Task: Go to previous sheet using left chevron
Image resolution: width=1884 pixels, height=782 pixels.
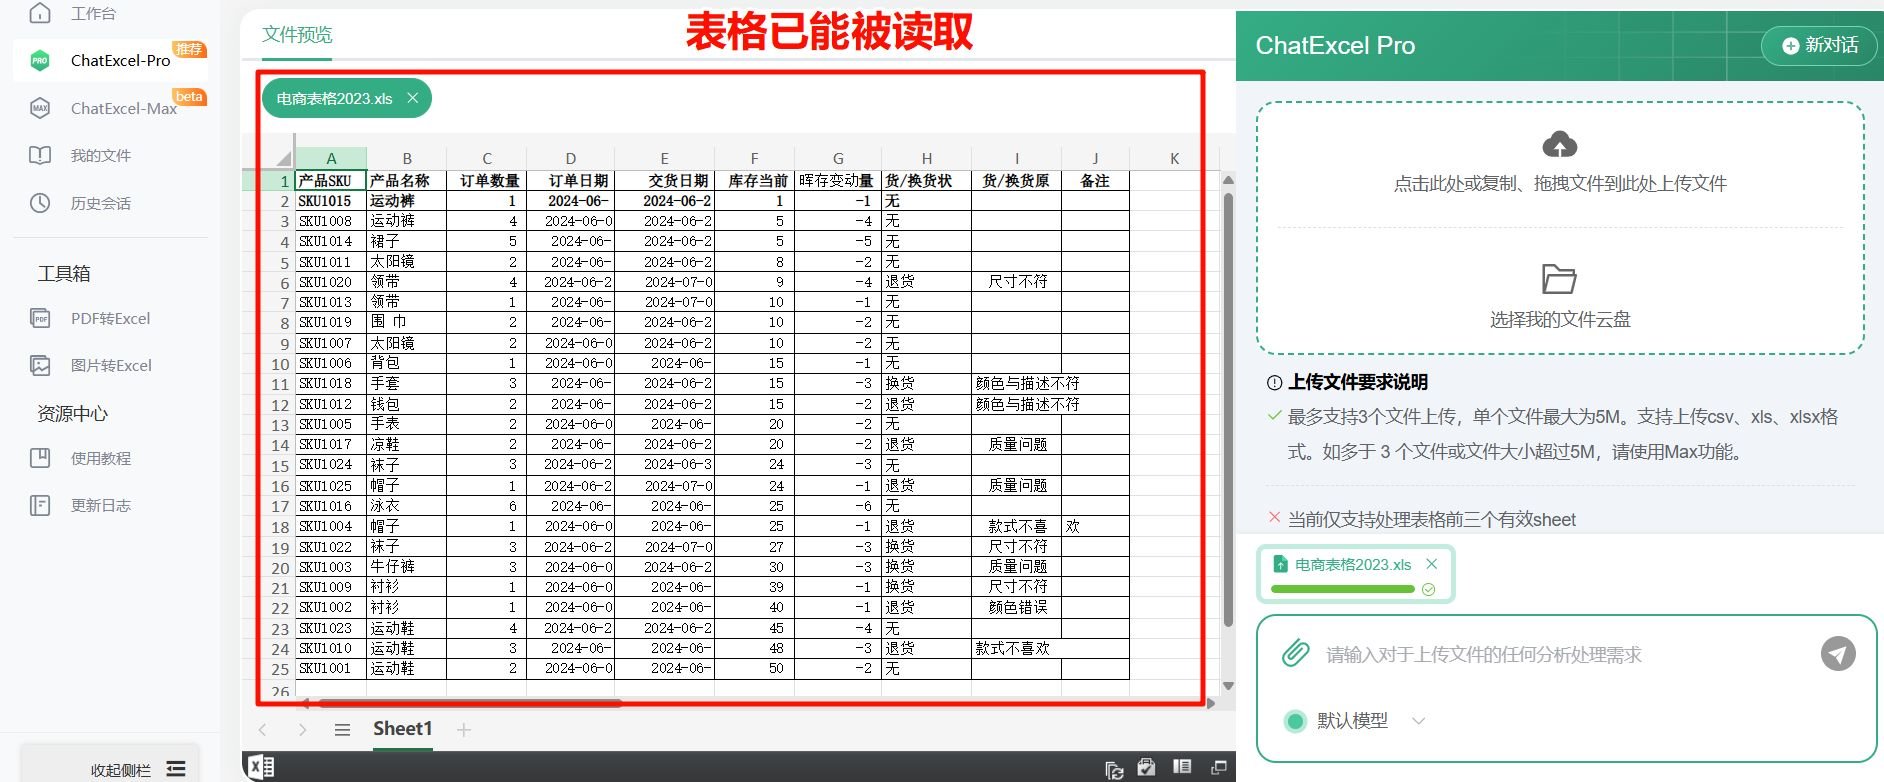Action: (x=263, y=730)
